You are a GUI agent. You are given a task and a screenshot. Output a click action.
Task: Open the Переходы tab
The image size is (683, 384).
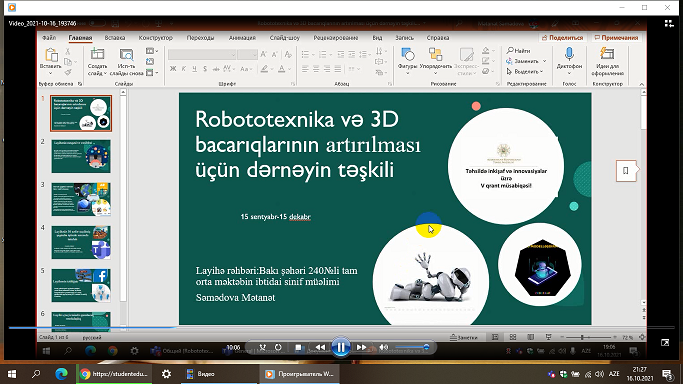click(200, 38)
